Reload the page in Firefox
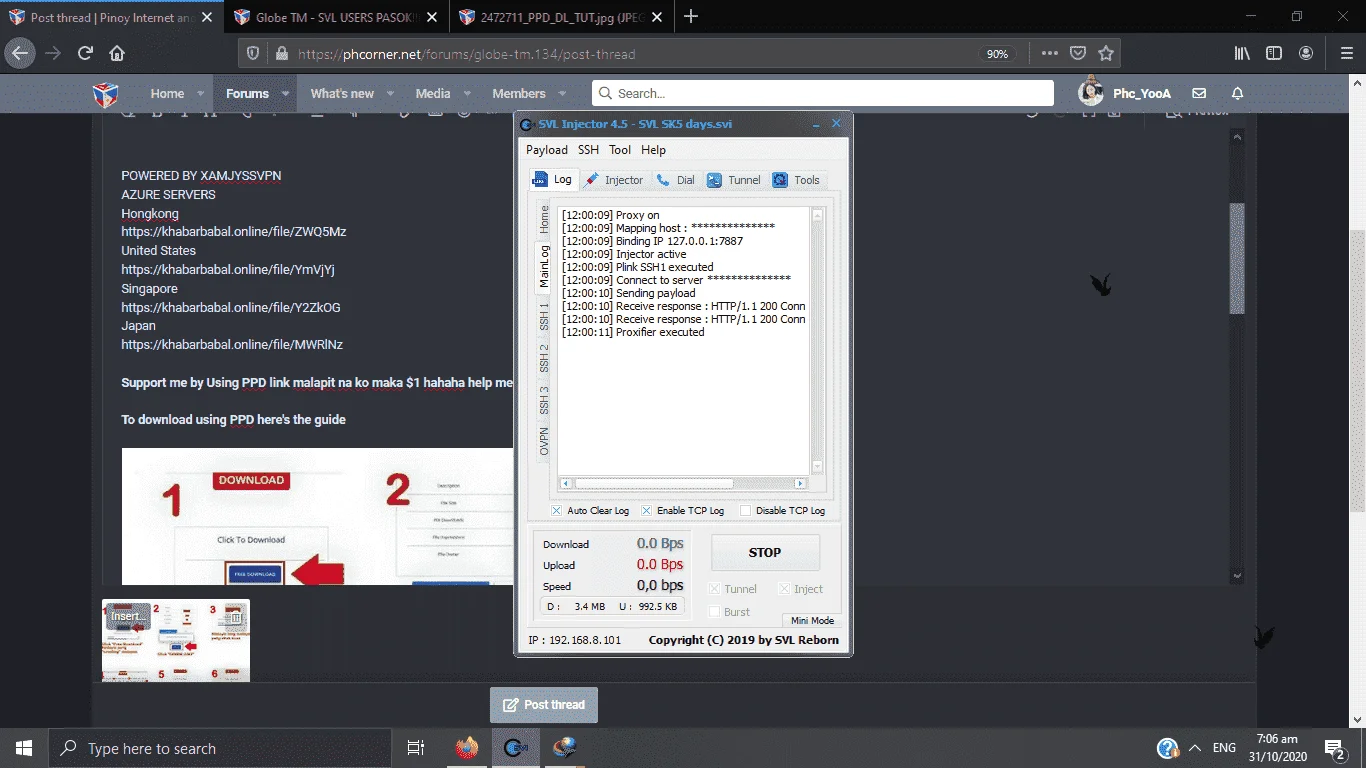Viewport: 1366px width, 768px height. 86,54
